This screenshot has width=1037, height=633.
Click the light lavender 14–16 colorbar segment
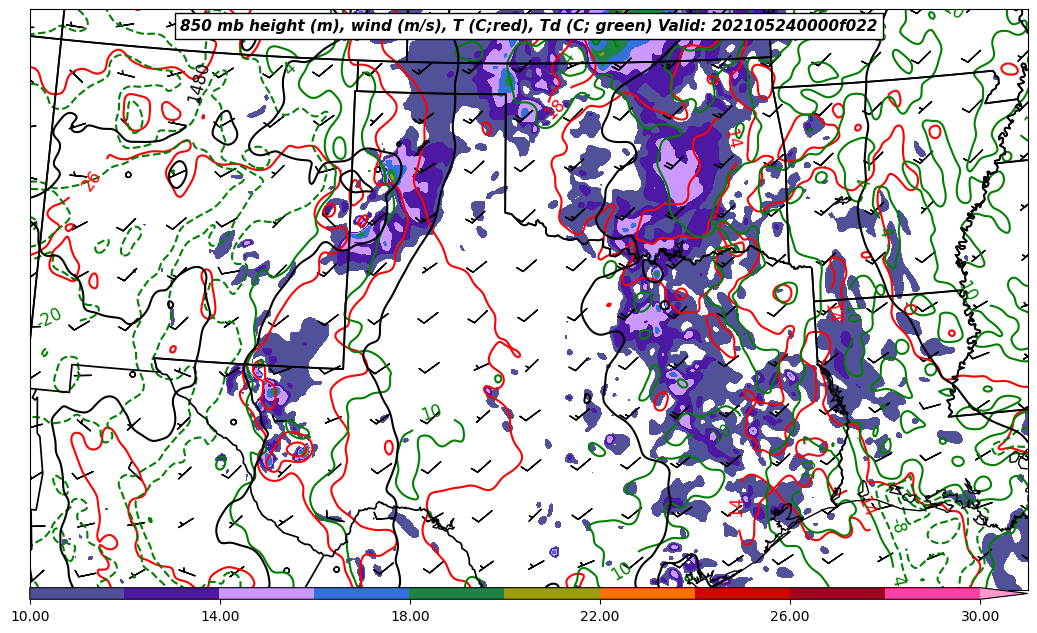click(267, 593)
